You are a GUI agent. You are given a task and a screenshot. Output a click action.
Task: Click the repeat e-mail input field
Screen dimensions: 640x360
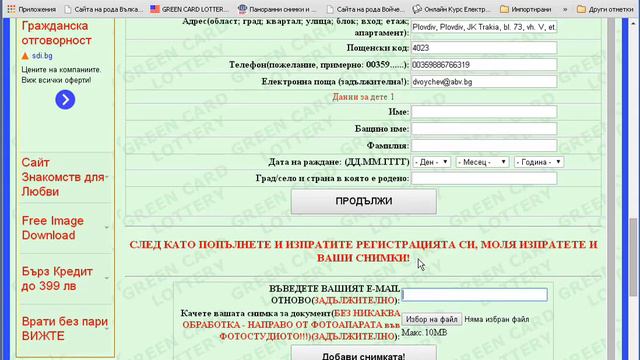pos(474,295)
